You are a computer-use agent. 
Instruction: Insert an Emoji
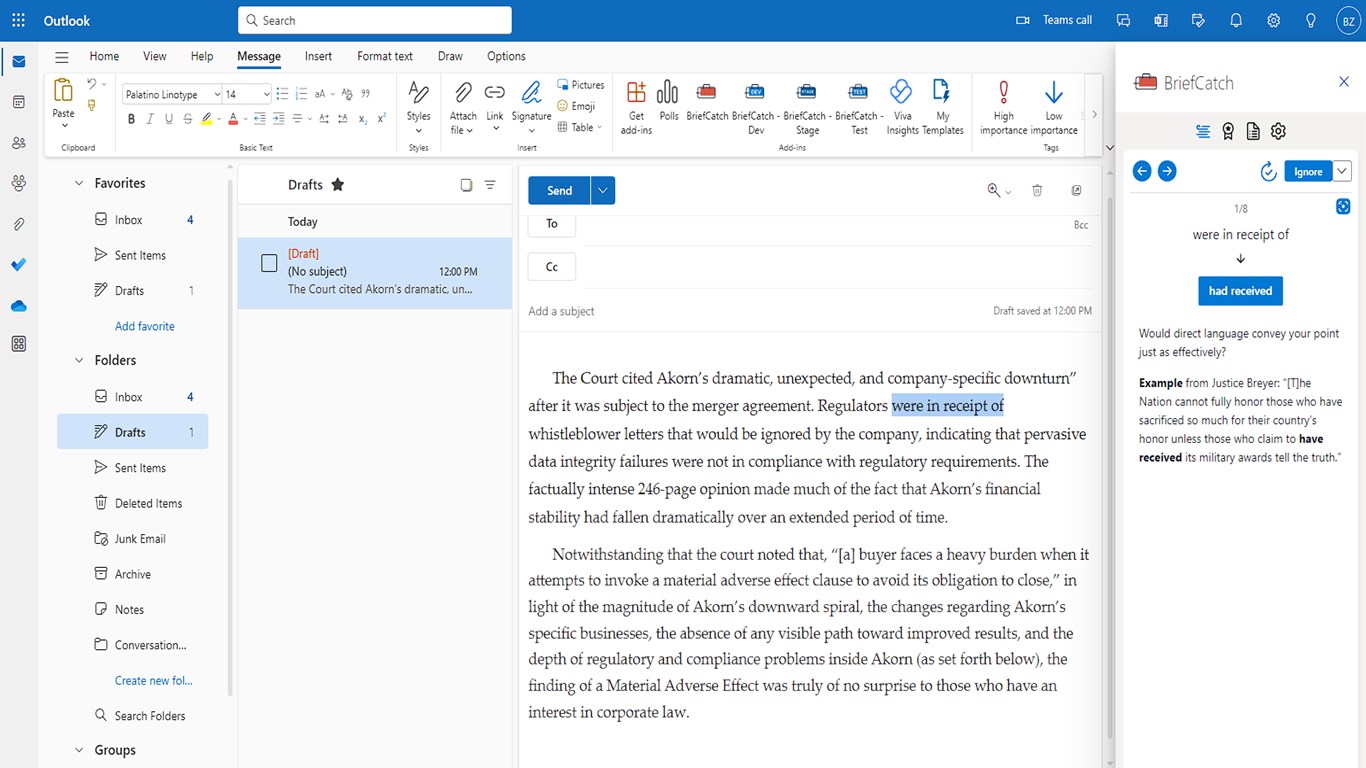(x=576, y=106)
